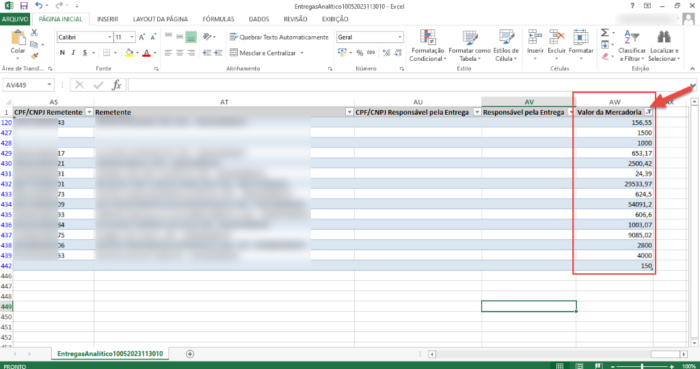Select the Format Painter brush icon

[34, 56]
